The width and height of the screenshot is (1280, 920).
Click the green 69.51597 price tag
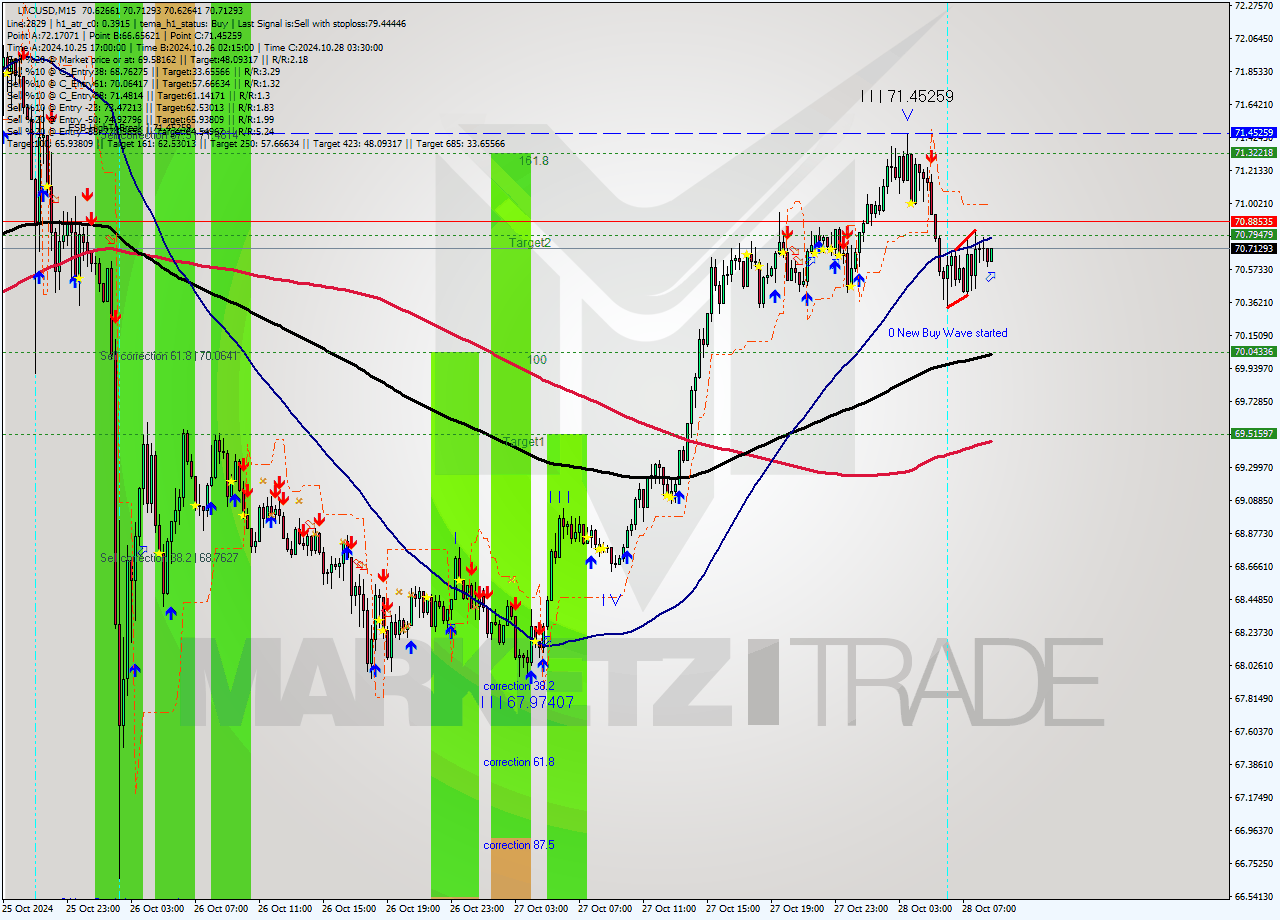coord(1253,434)
